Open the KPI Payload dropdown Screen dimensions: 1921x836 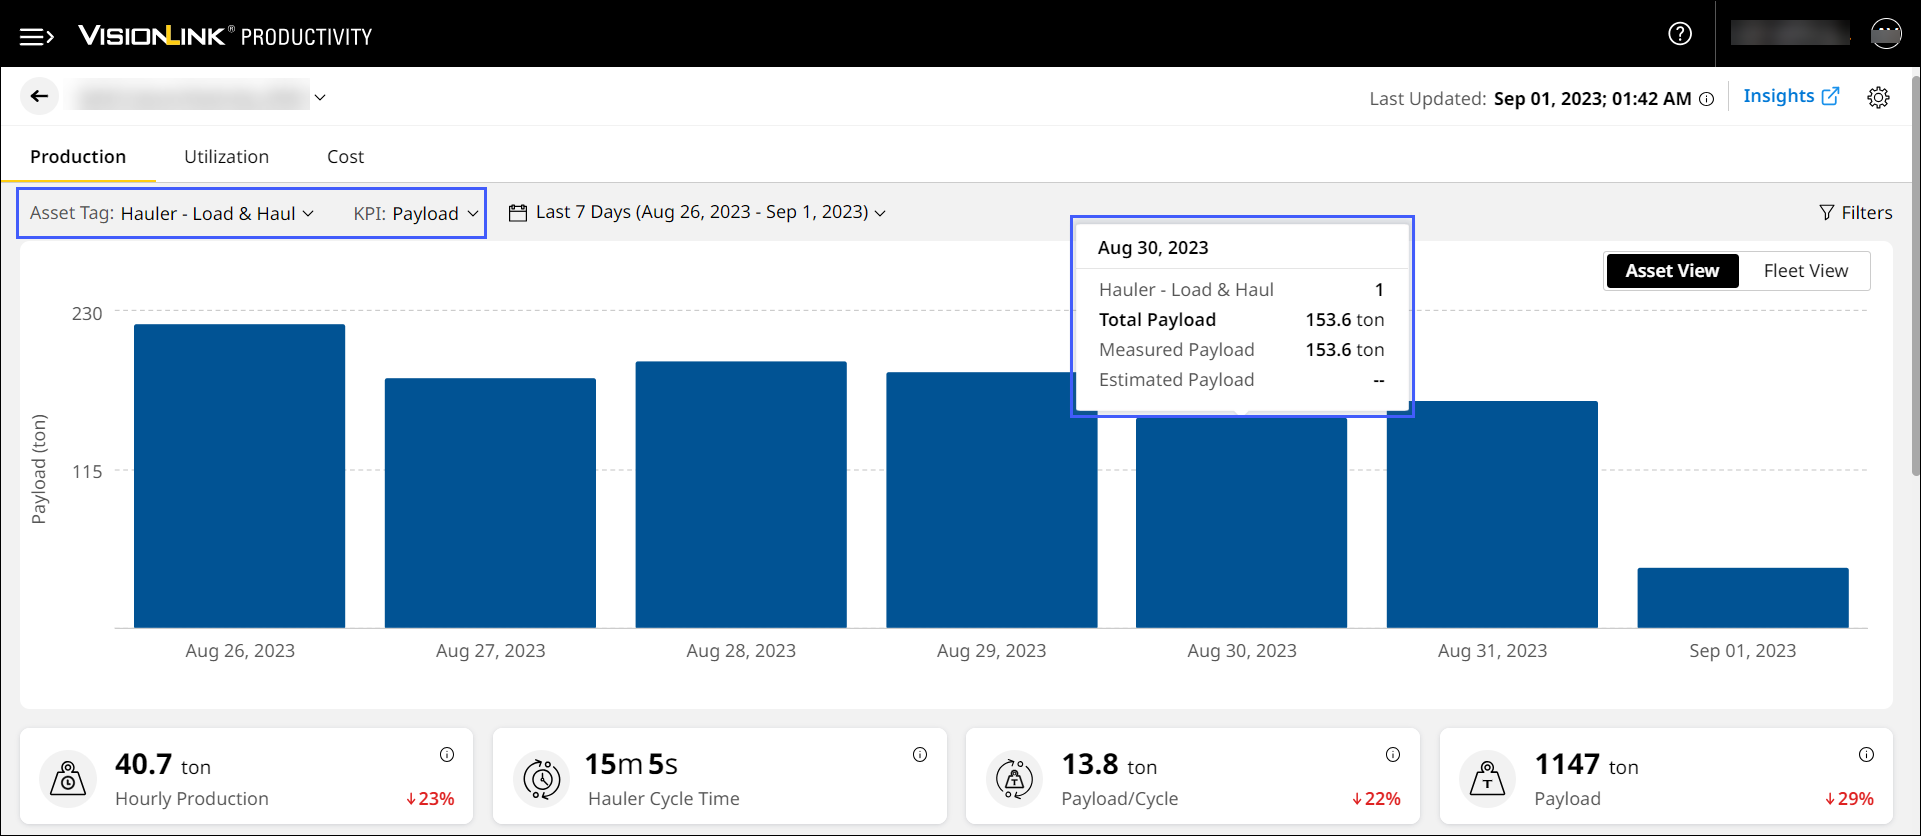point(416,213)
